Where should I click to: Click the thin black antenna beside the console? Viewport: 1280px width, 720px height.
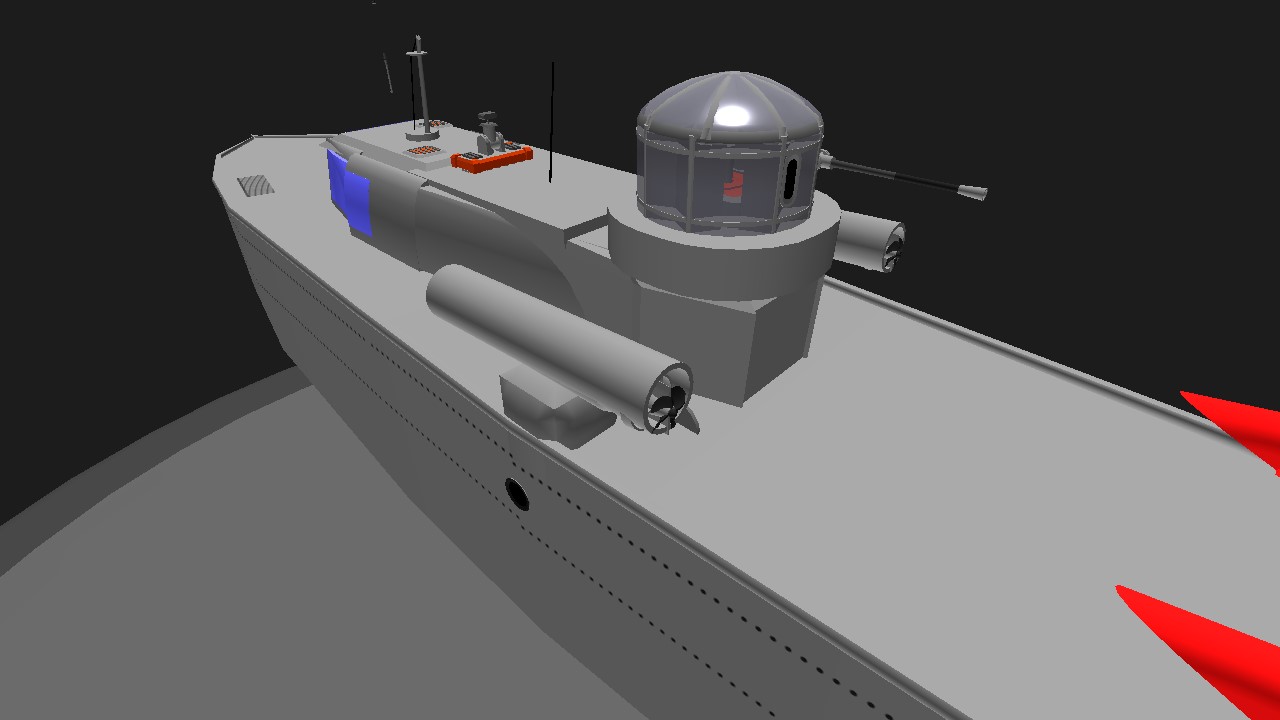tap(552, 120)
